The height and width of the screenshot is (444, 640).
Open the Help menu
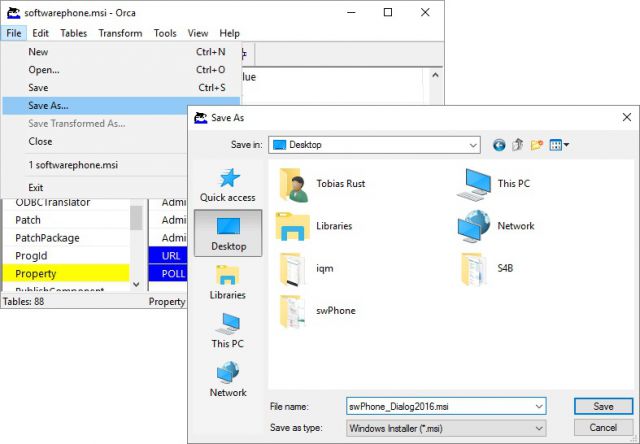point(229,33)
